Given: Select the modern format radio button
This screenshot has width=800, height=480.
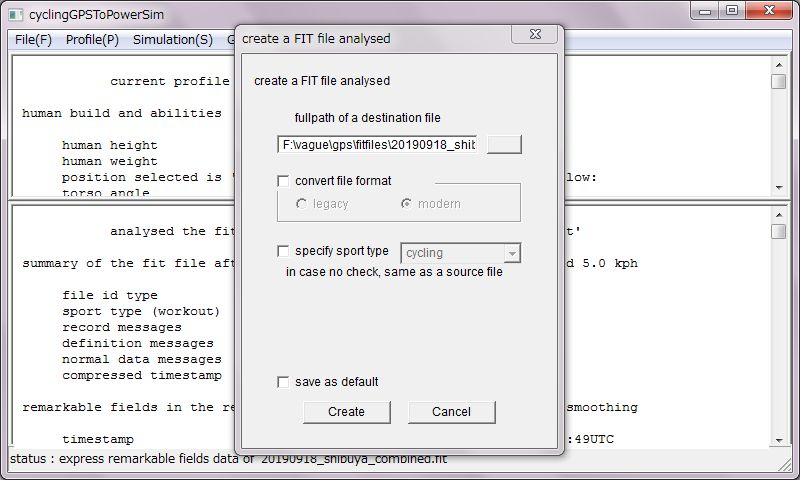Looking at the screenshot, I should (x=407, y=204).
